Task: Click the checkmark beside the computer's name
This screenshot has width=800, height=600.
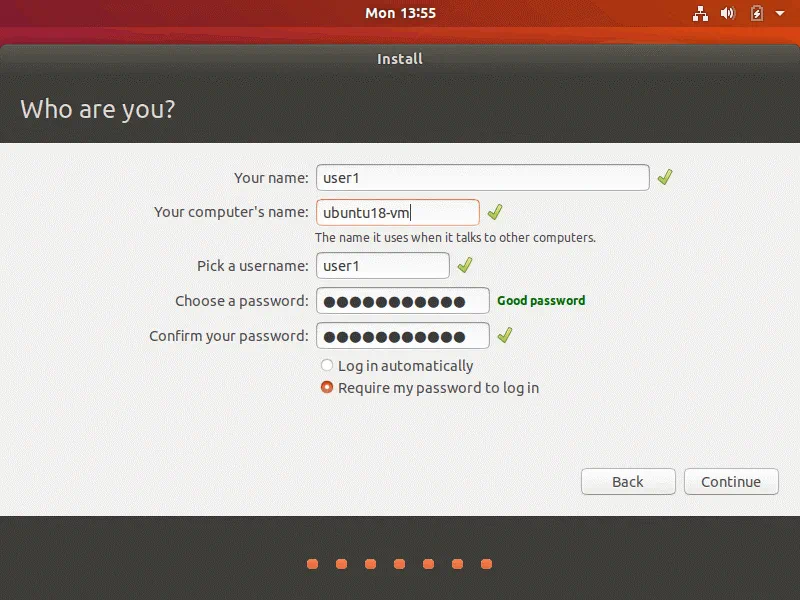Action: 493,212
